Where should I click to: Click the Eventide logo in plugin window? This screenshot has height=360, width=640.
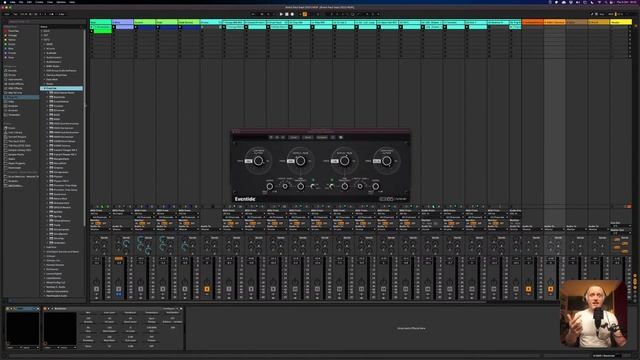click(x=245, y=199)
